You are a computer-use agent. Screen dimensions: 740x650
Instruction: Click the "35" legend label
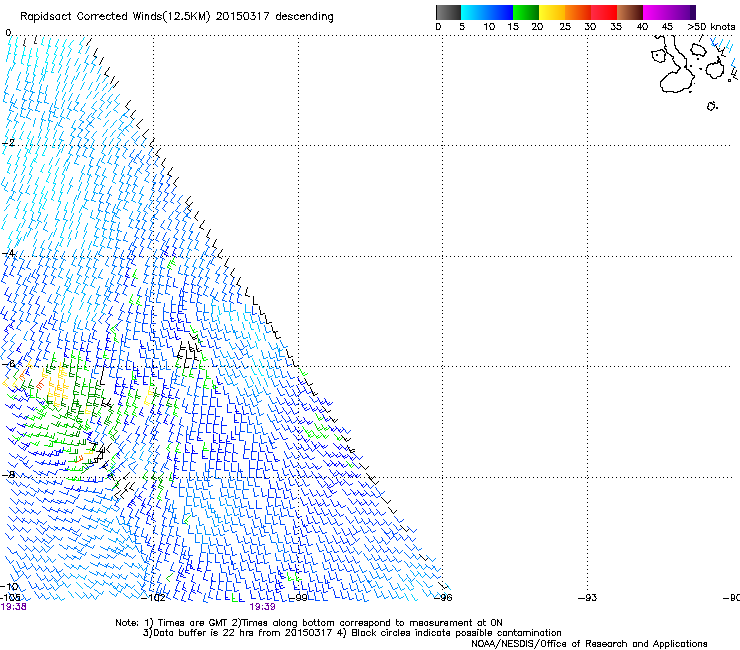tap(616, 27)
